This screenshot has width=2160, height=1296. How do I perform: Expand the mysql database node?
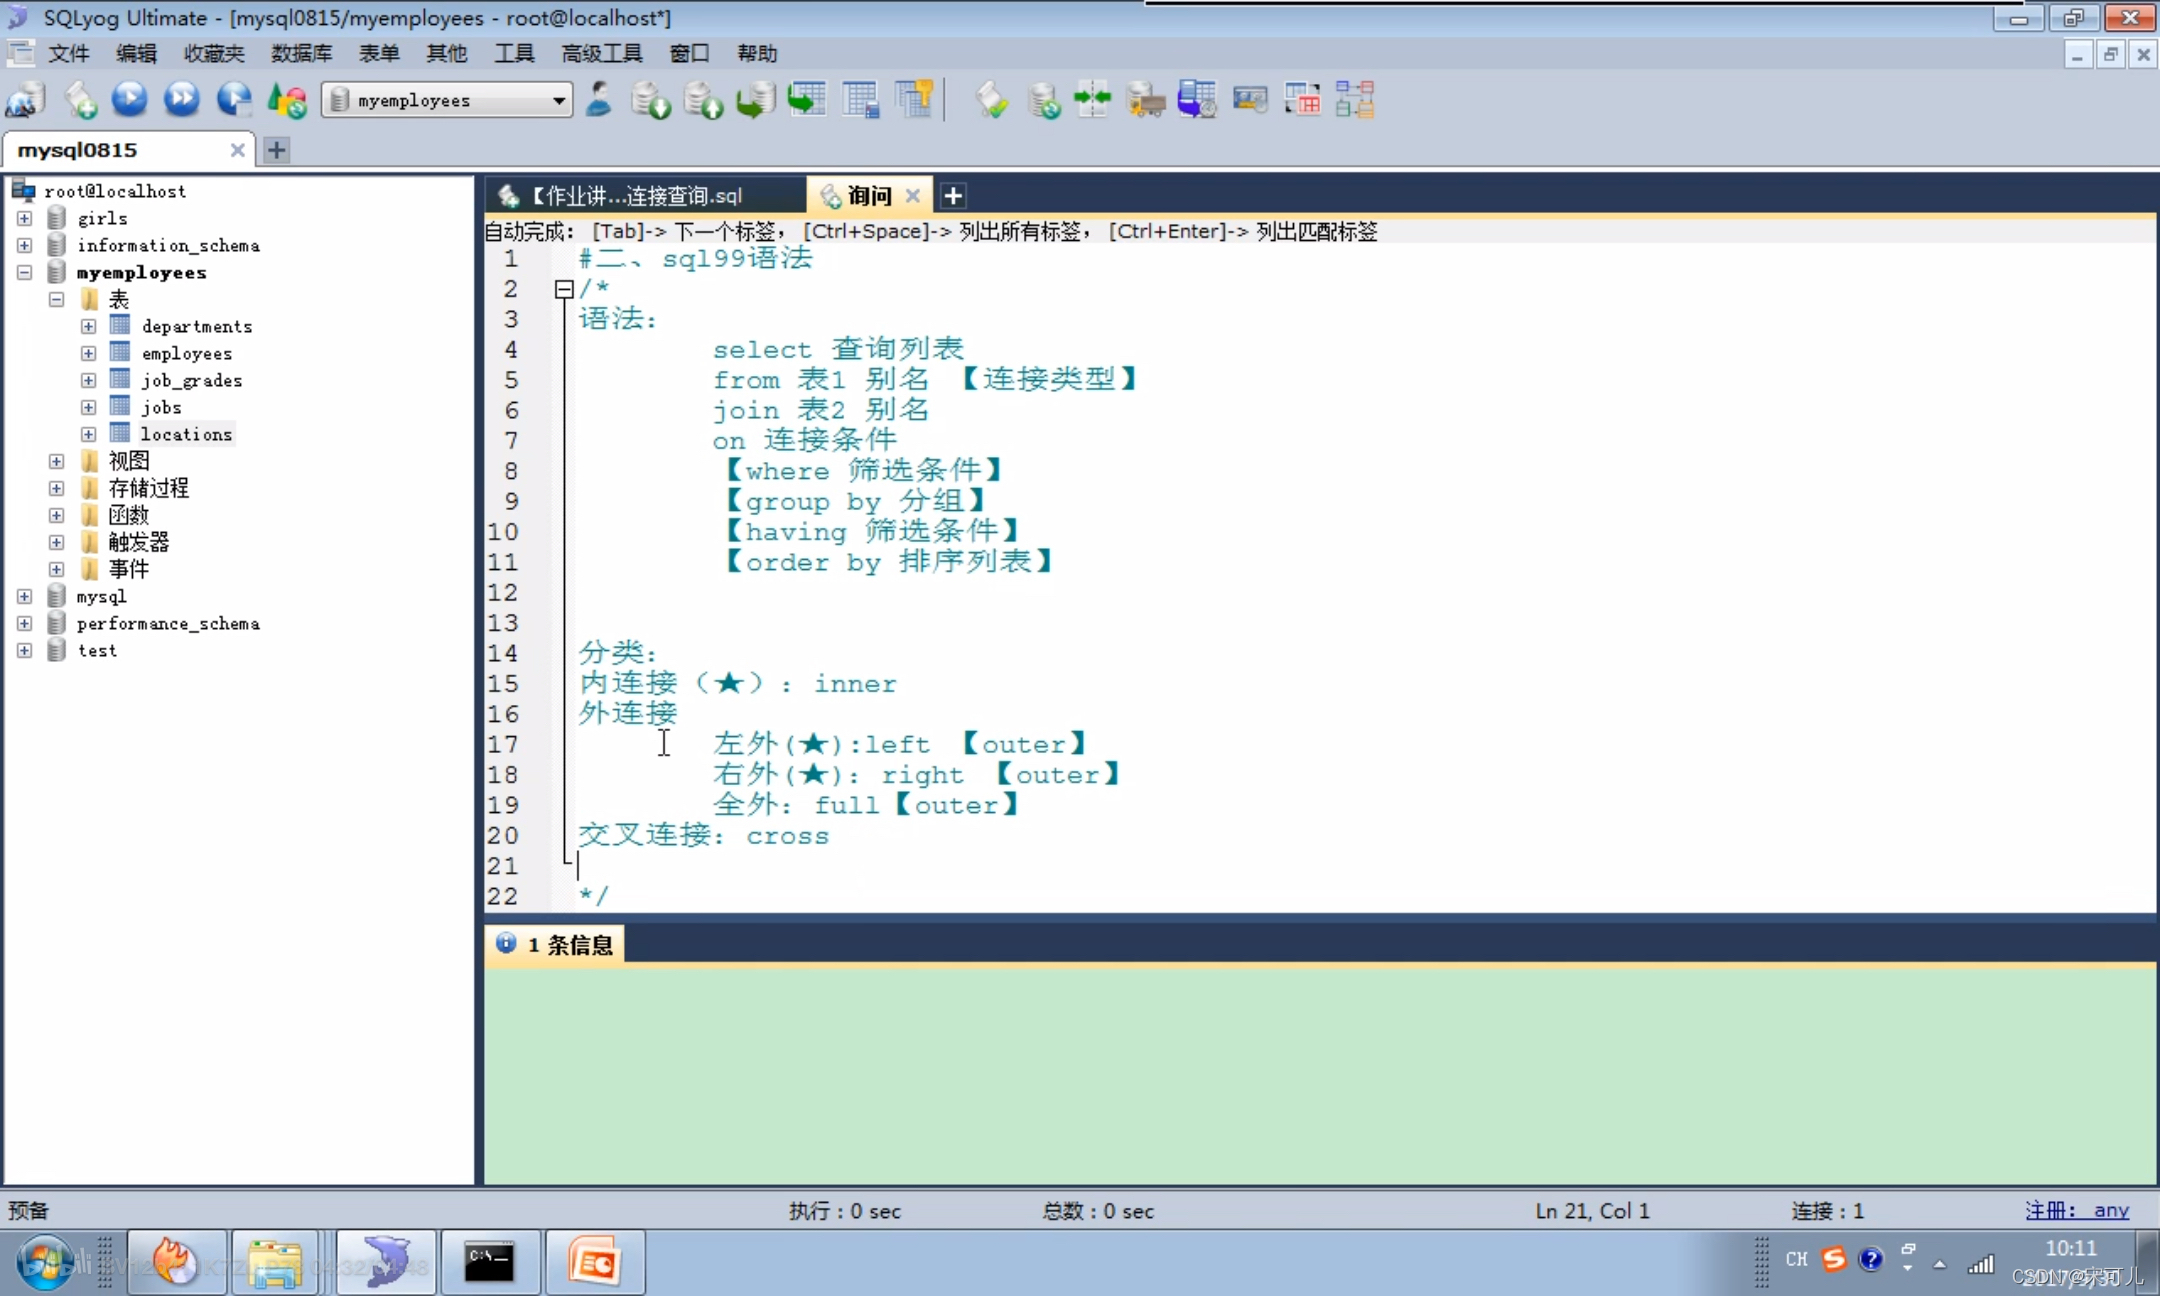tap(24, 596)
